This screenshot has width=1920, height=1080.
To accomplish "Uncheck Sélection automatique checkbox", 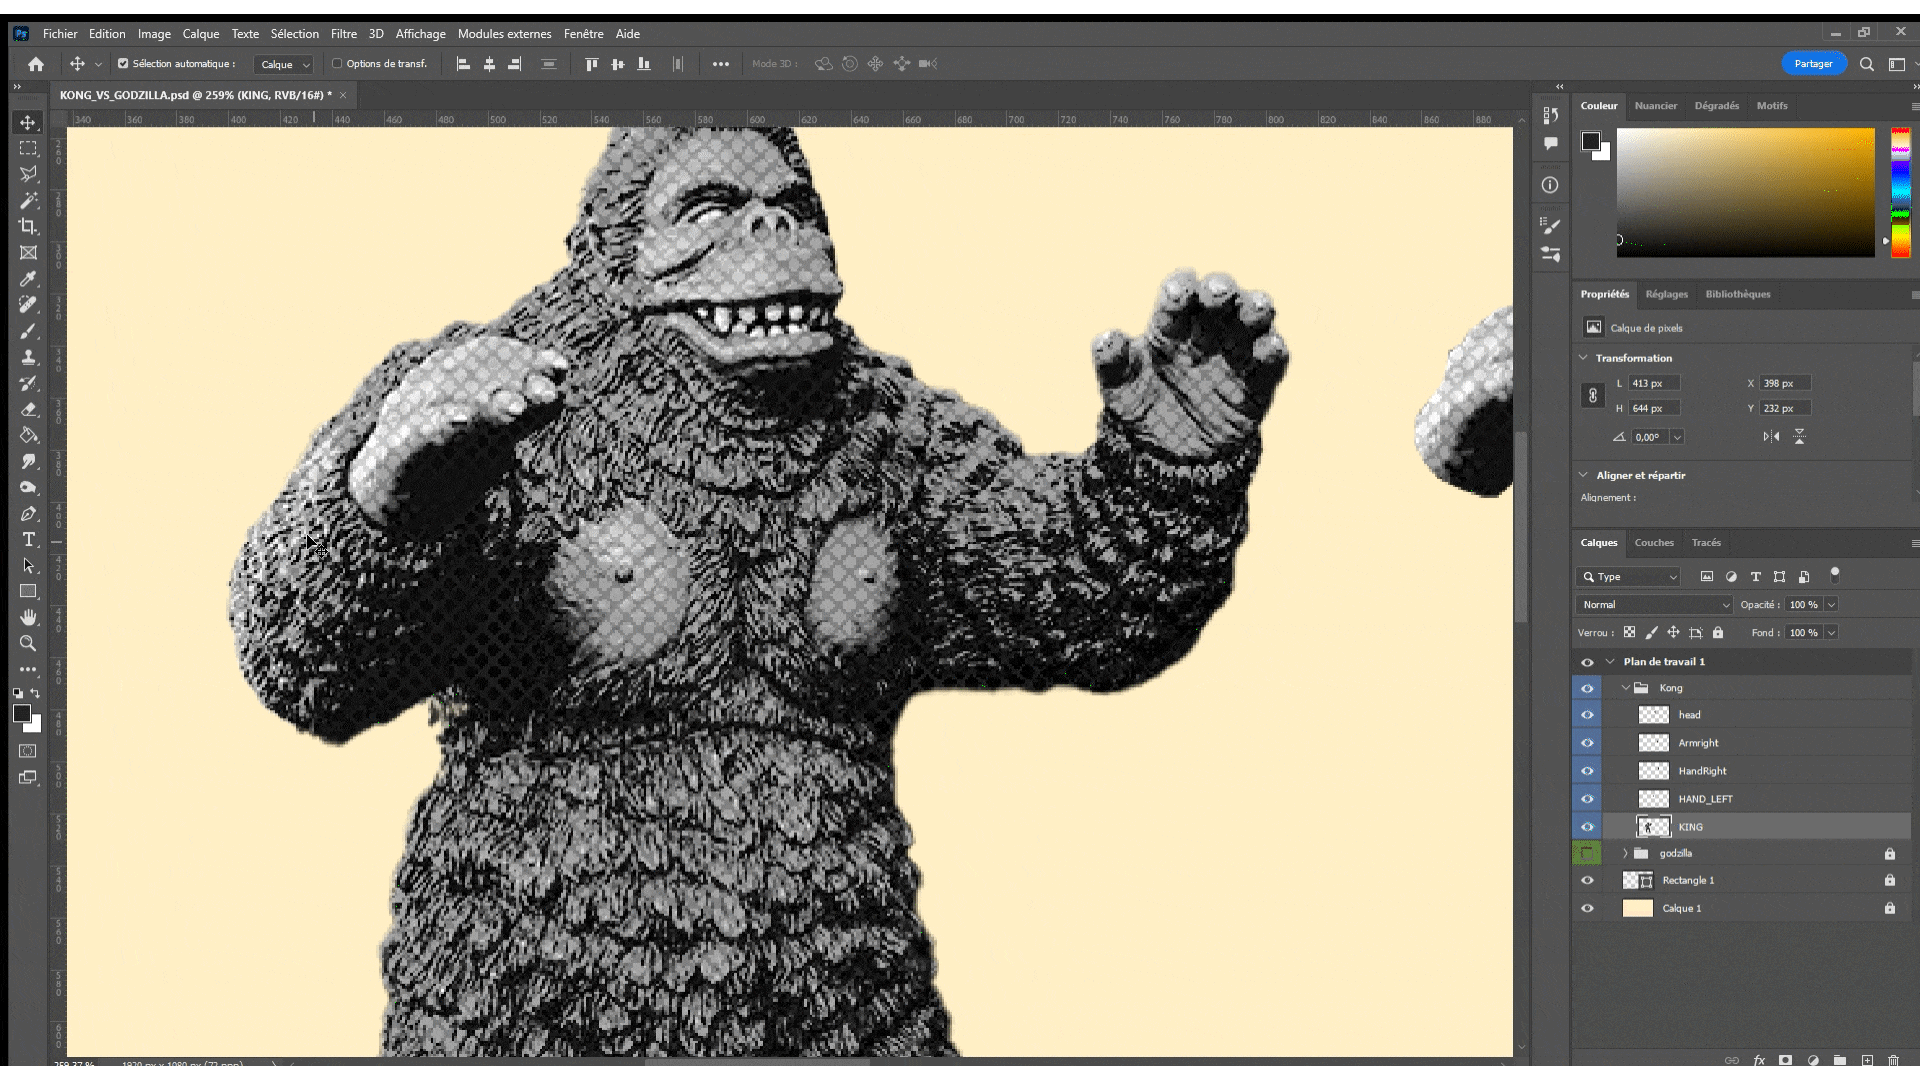I will pyautogui.click(x=123, y=63).
